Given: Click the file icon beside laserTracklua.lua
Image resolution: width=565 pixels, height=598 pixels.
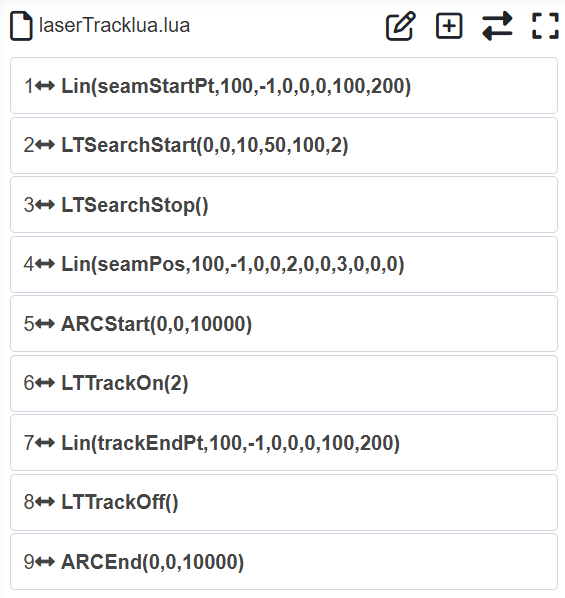Looking at the screenshot, I should pyautogui.click(x=21, y=26).
